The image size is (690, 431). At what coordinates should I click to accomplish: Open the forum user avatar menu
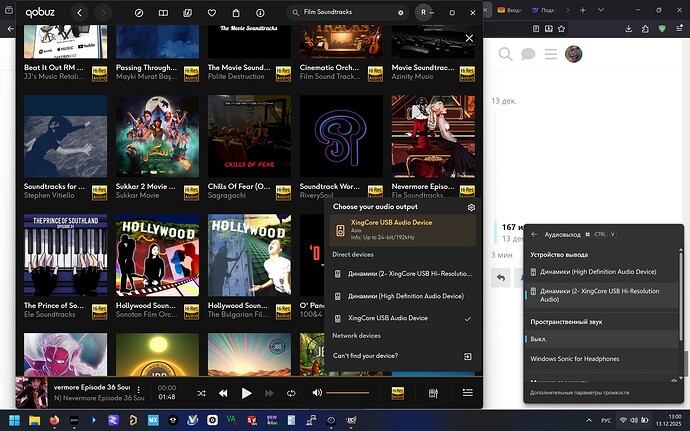click(x=573, y=54)
